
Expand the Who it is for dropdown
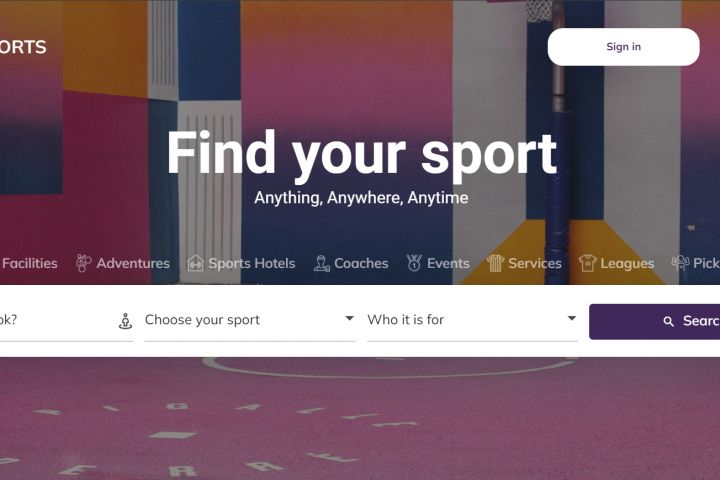tap(472, 320)
